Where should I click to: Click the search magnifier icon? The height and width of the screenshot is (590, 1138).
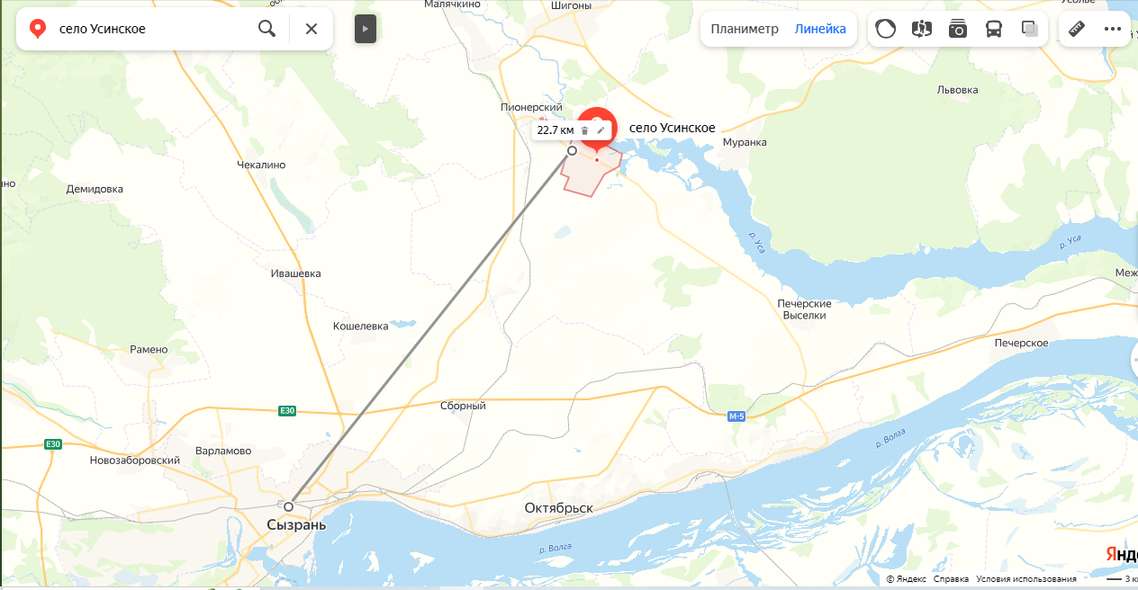(x=267, y=28)
